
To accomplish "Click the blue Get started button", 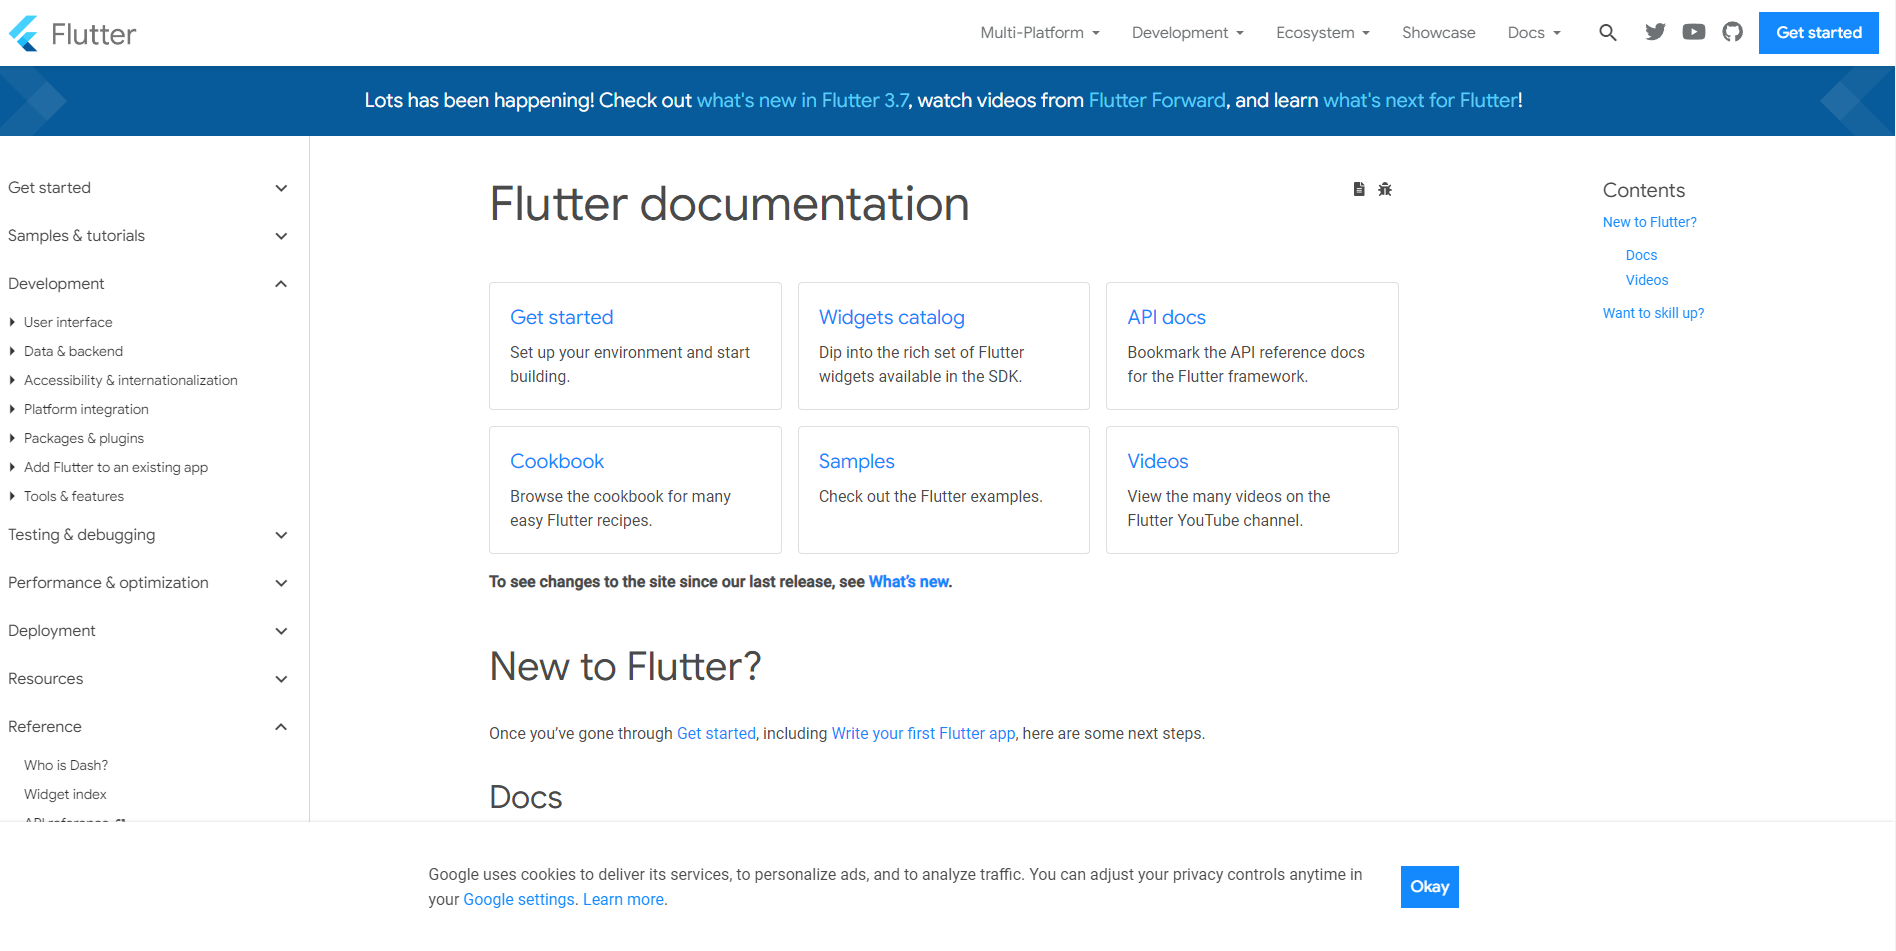I will [1819, 33].
